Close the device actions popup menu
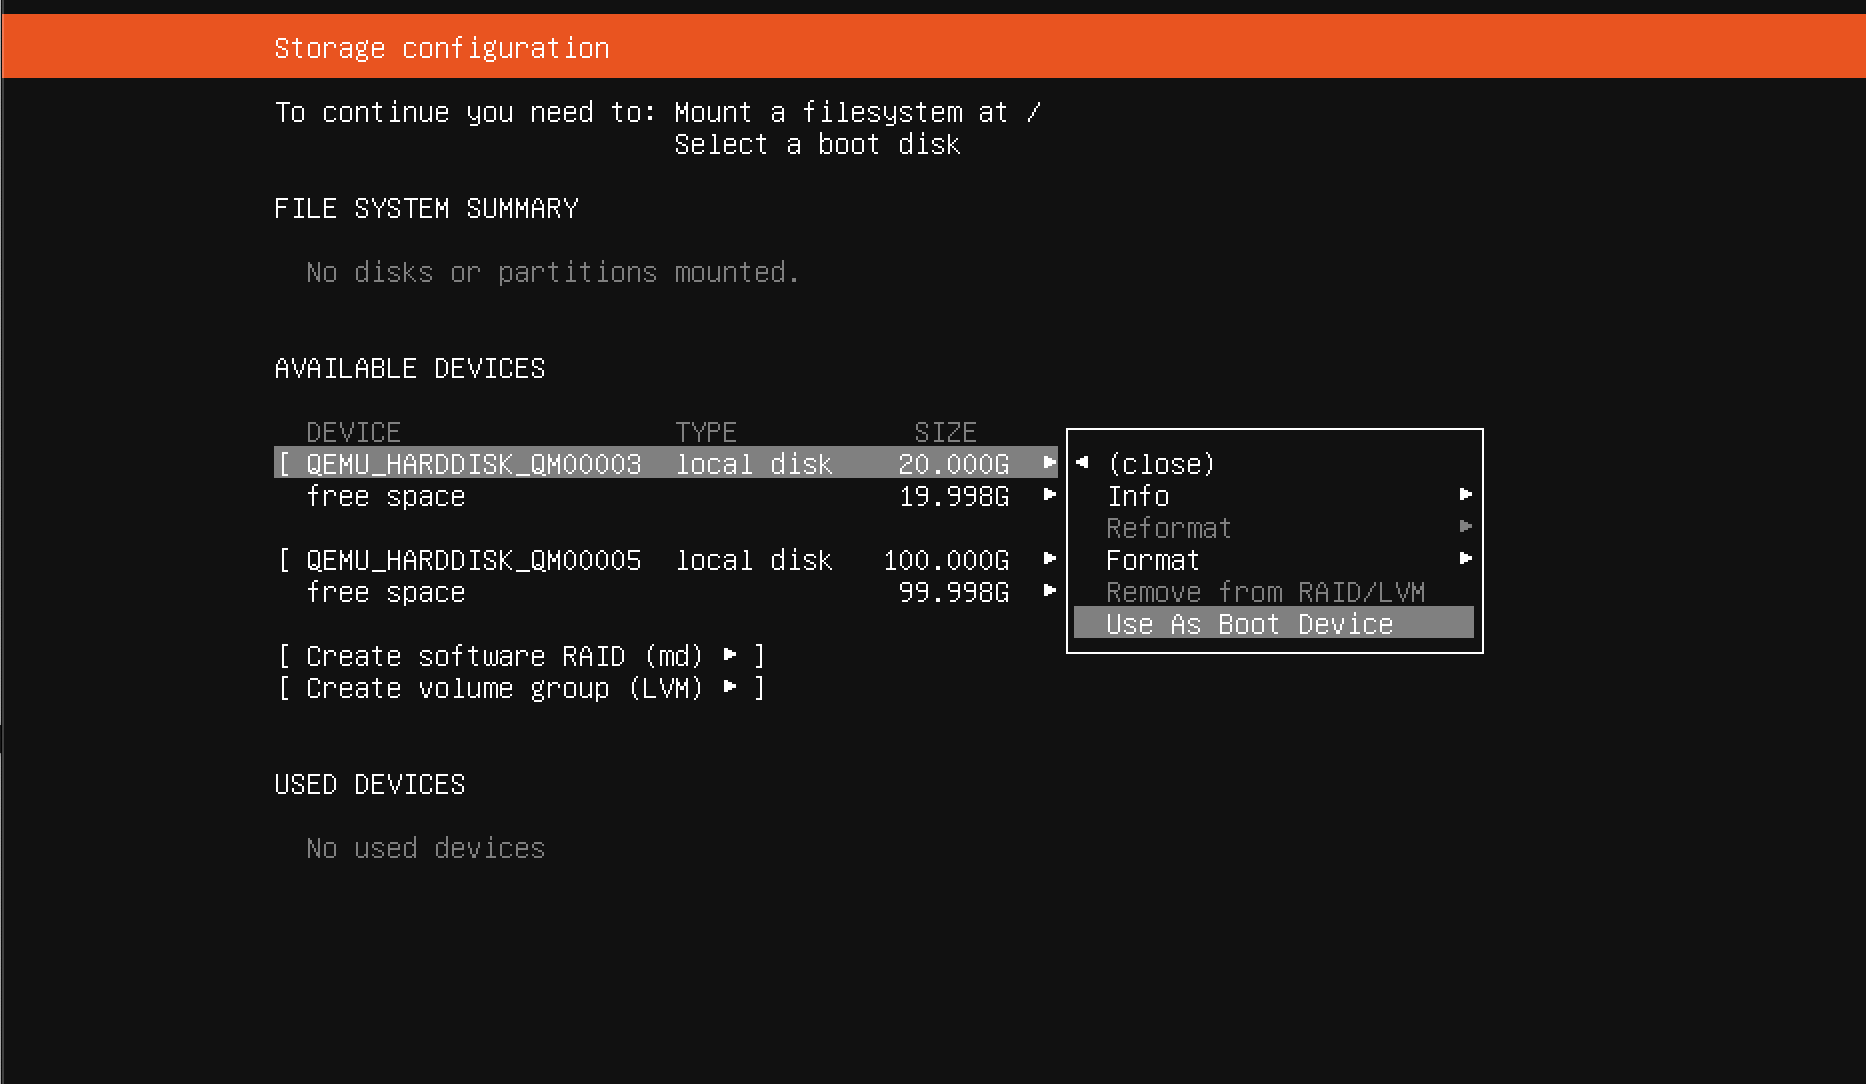 tap(1160, 463)
